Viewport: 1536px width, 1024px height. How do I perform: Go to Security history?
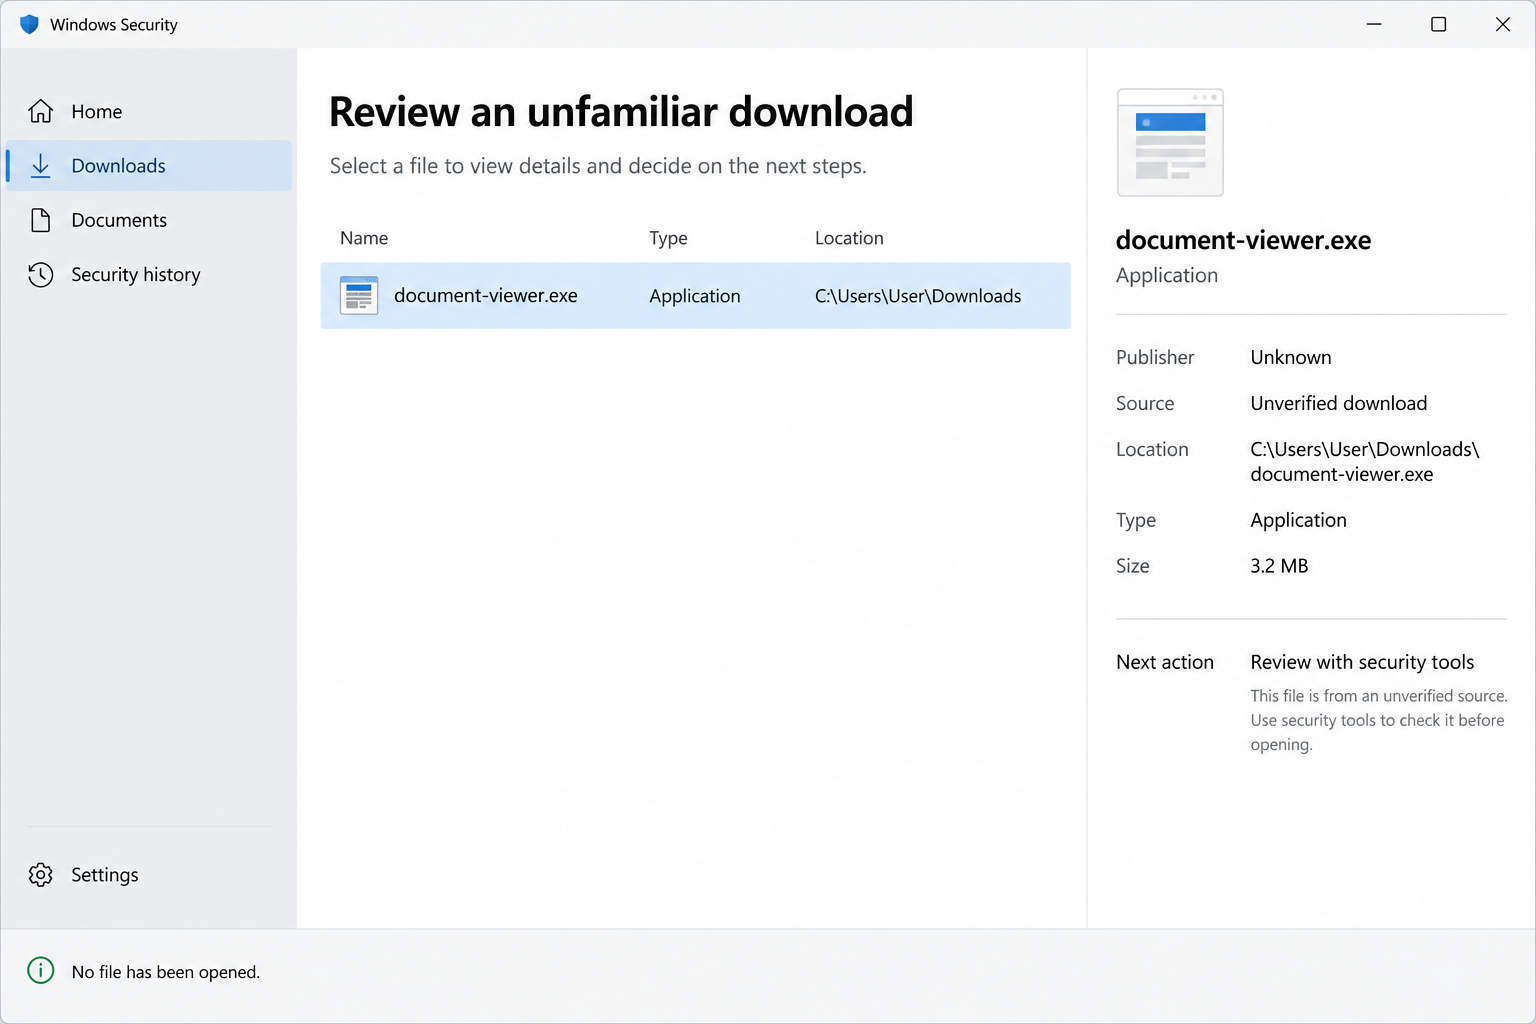click(149, 274)
